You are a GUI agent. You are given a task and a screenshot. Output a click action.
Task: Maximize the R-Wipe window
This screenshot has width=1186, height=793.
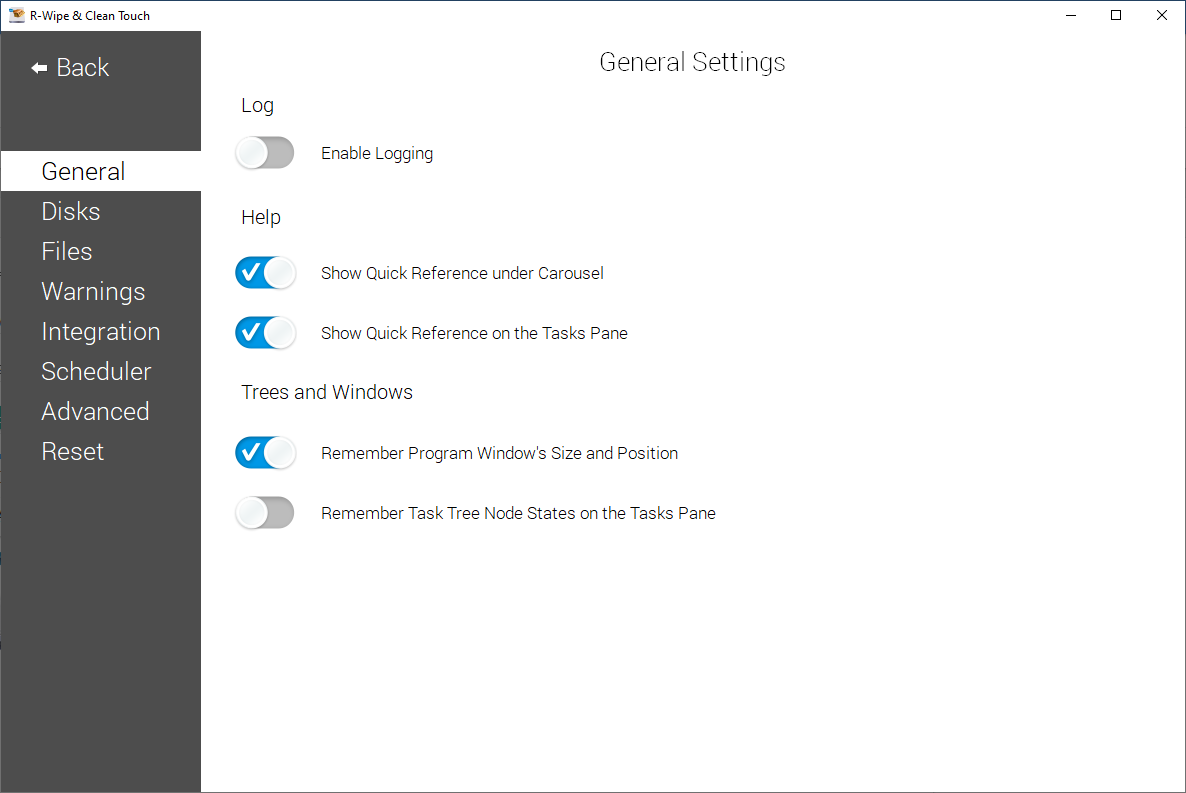click(x=1116, y=15)
